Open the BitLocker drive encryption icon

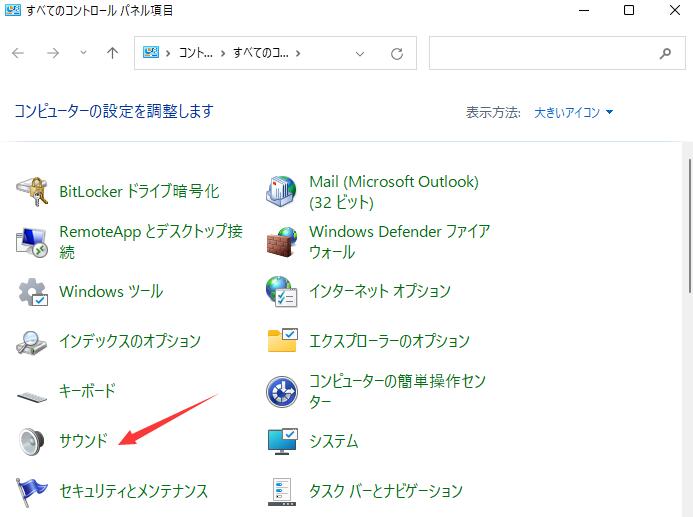click(33, 191)
